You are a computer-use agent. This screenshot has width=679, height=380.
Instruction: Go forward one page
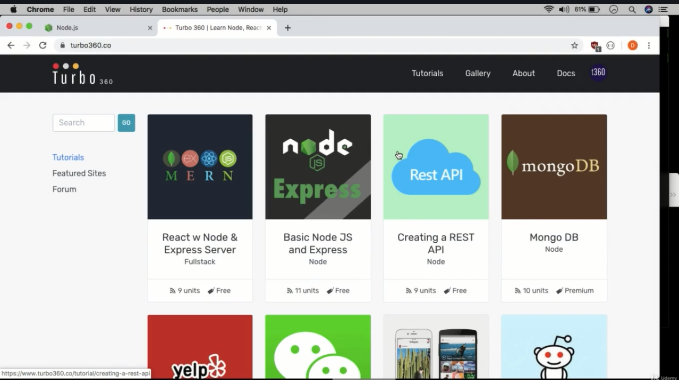(x=27, y=45)
